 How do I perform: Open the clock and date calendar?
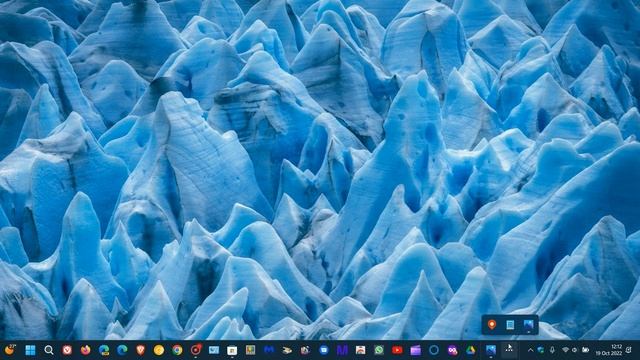pos(609,350)
